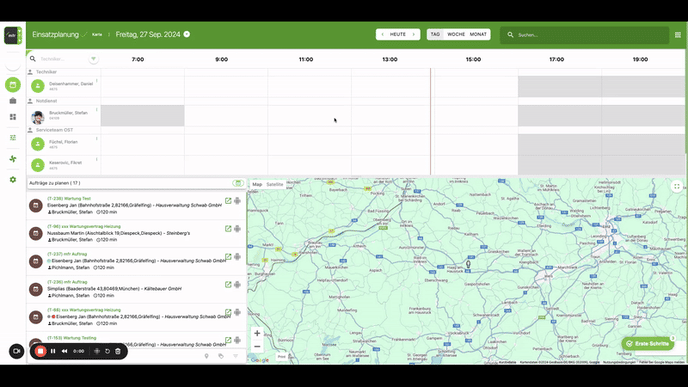Click the move handle on T-96 order
688x387 pixels.
pos(237,229)
